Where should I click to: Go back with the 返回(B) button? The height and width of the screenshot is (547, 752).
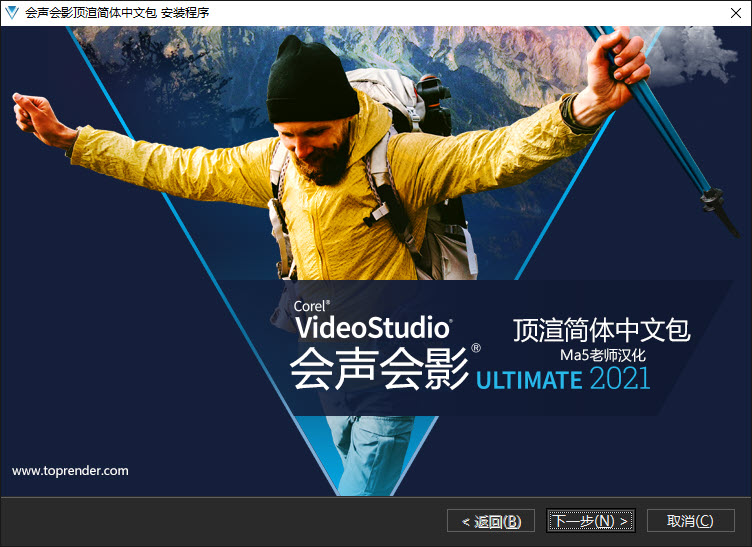pos(491,521)
